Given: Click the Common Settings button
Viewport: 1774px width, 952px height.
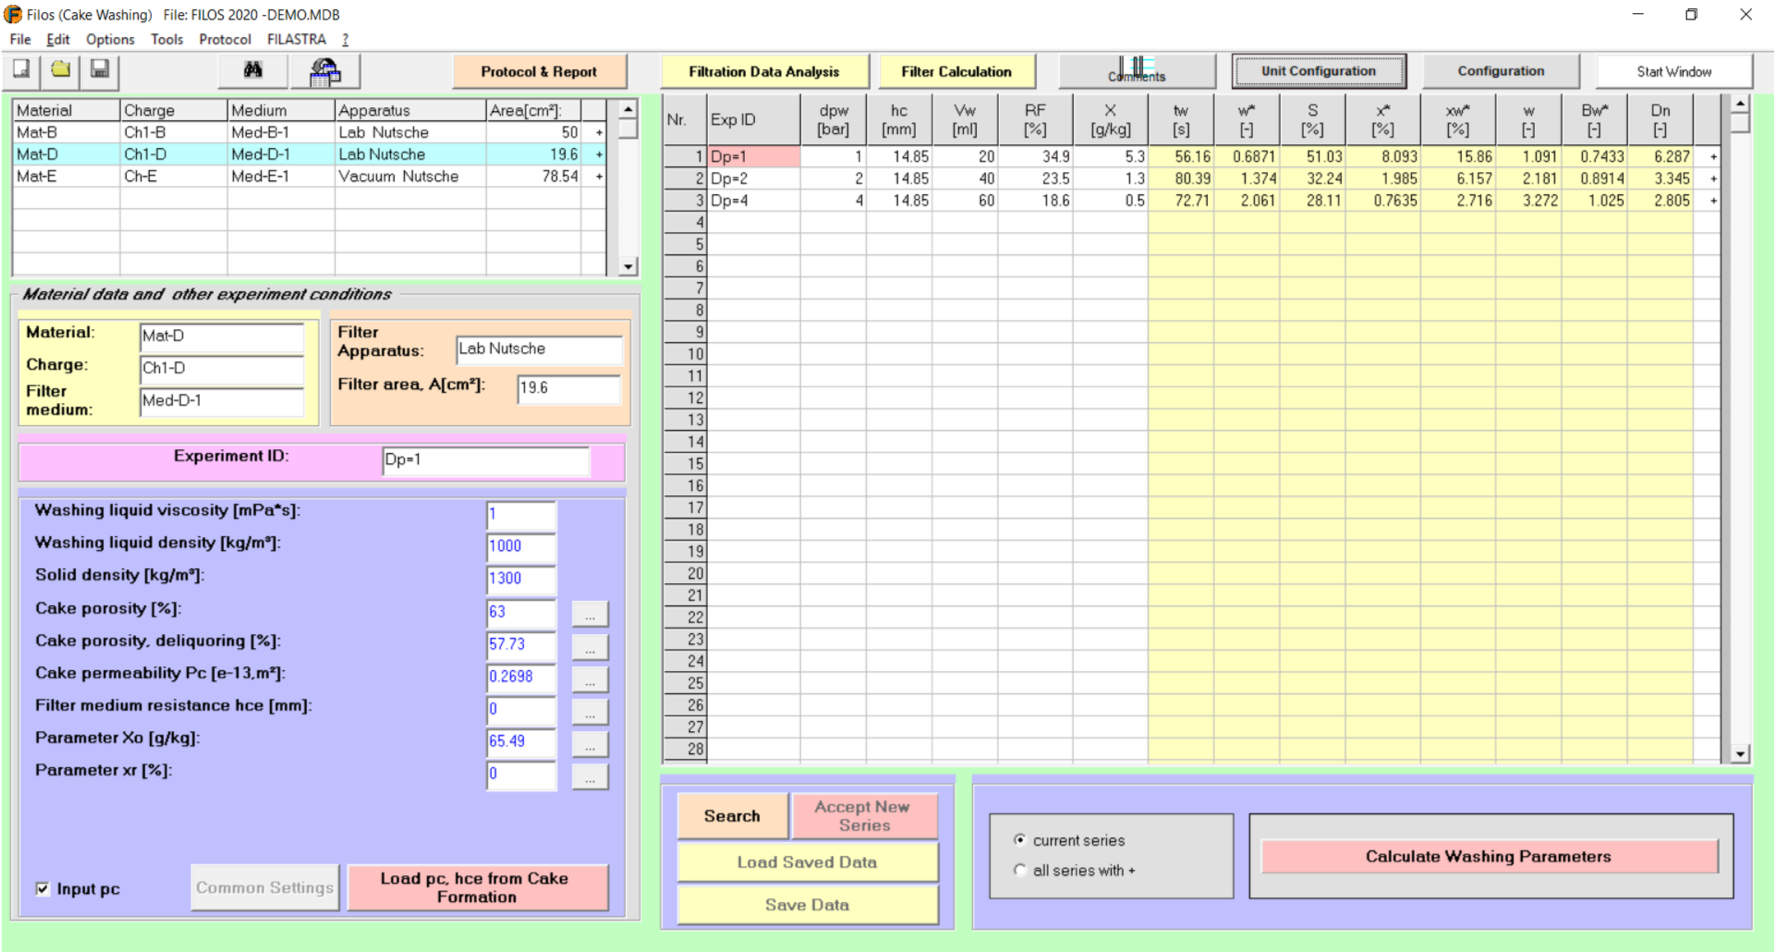Looking at the screenshot, I should coord(265,887).
